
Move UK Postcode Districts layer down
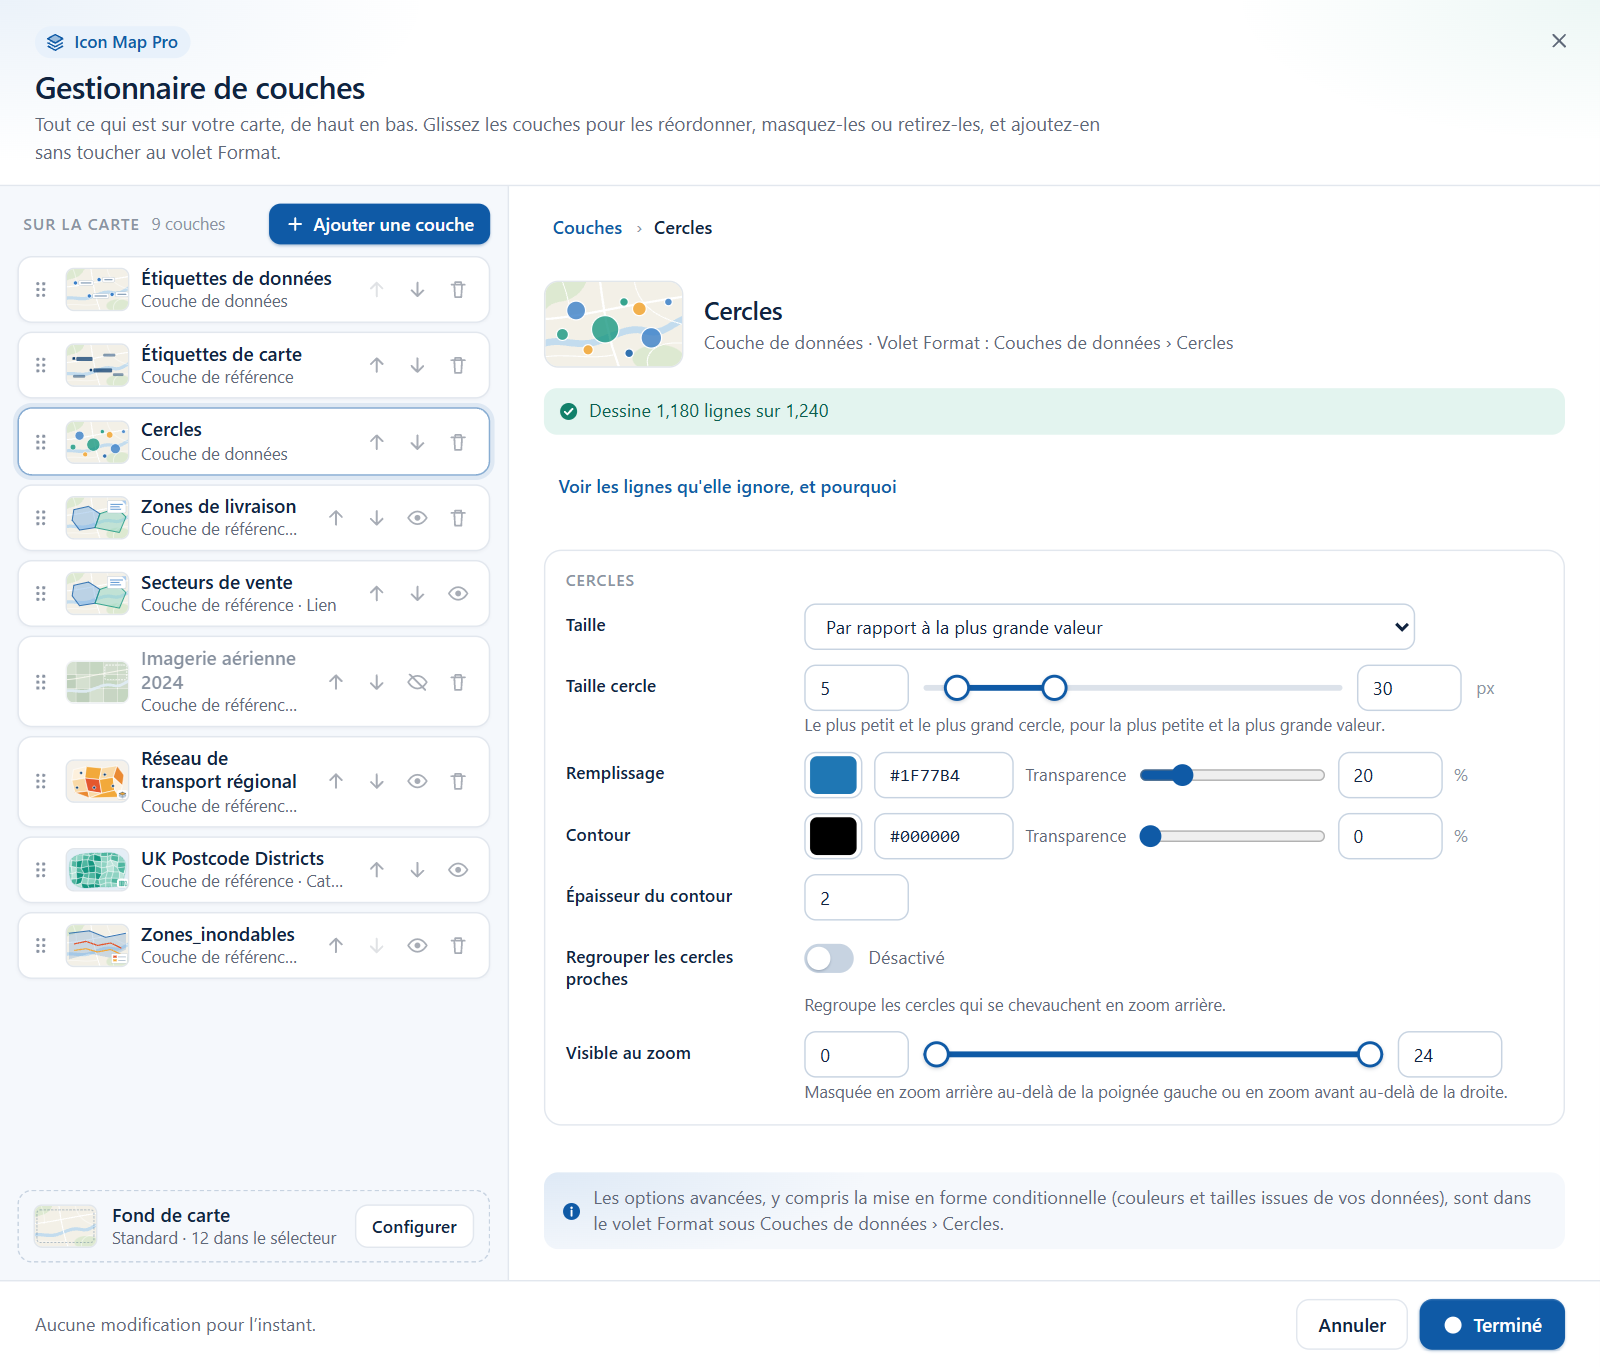coord(417,870)
